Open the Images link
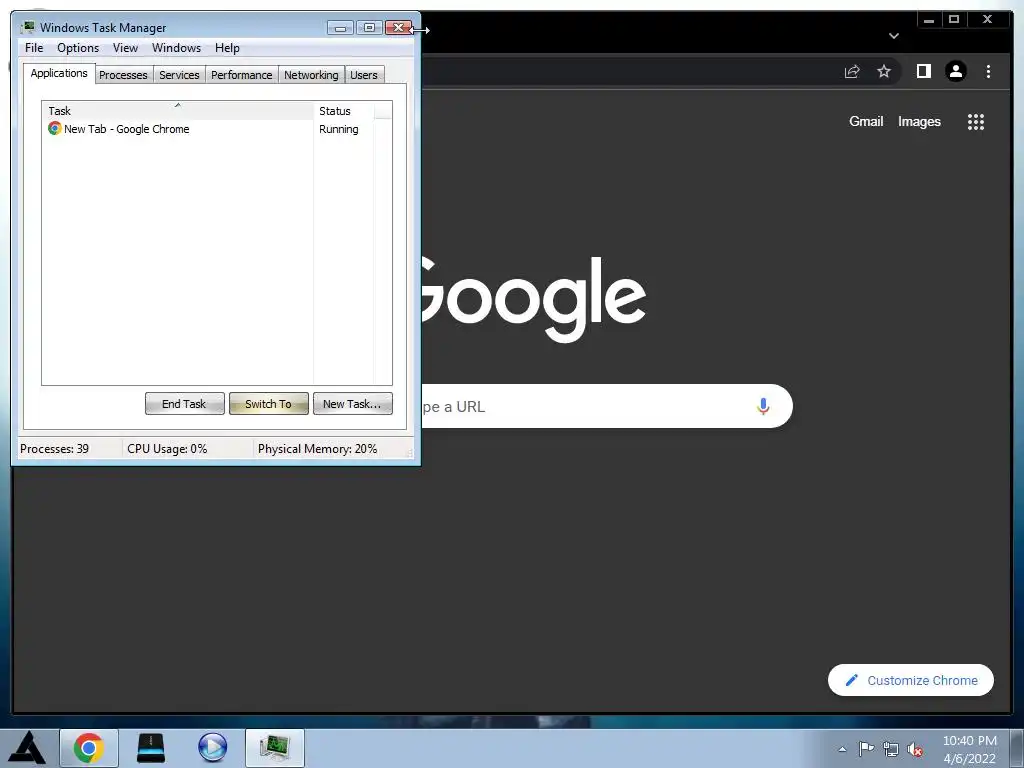The width and height of the screenshot is (1024, 768). (x=920, y=121)
